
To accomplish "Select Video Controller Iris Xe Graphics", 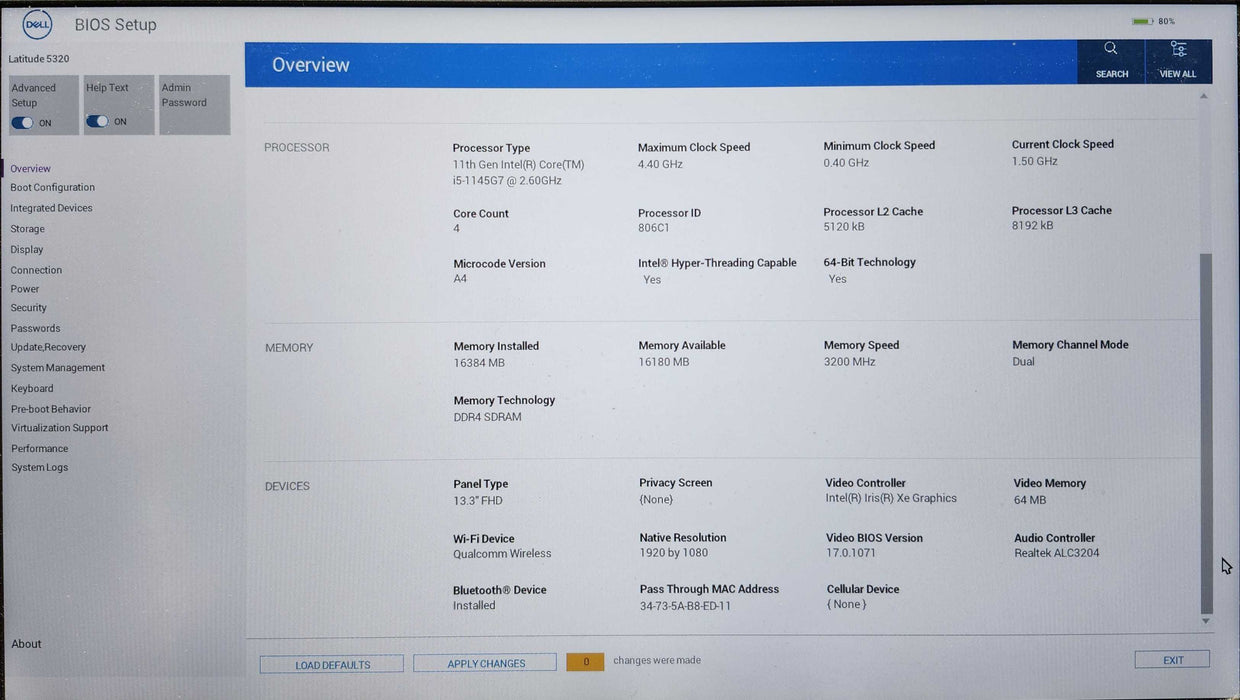I will tap(891, 498).
